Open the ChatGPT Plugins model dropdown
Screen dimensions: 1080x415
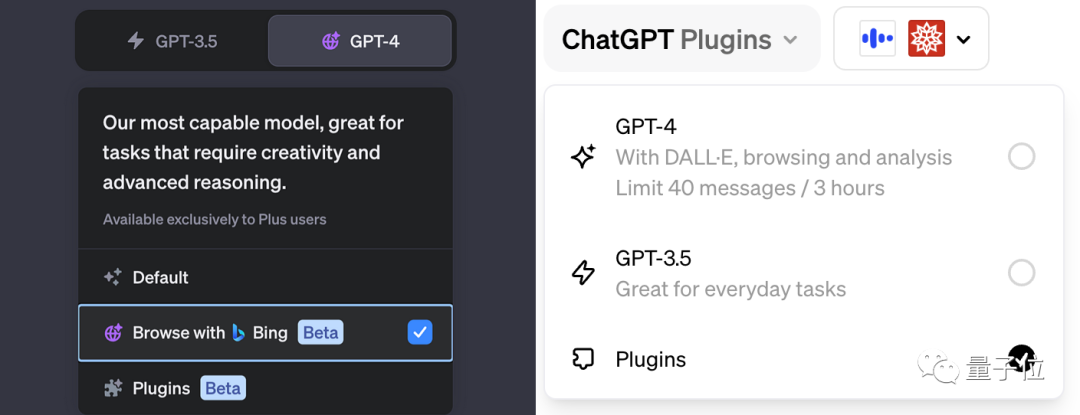pyautogui.click(x=680, y=40)
